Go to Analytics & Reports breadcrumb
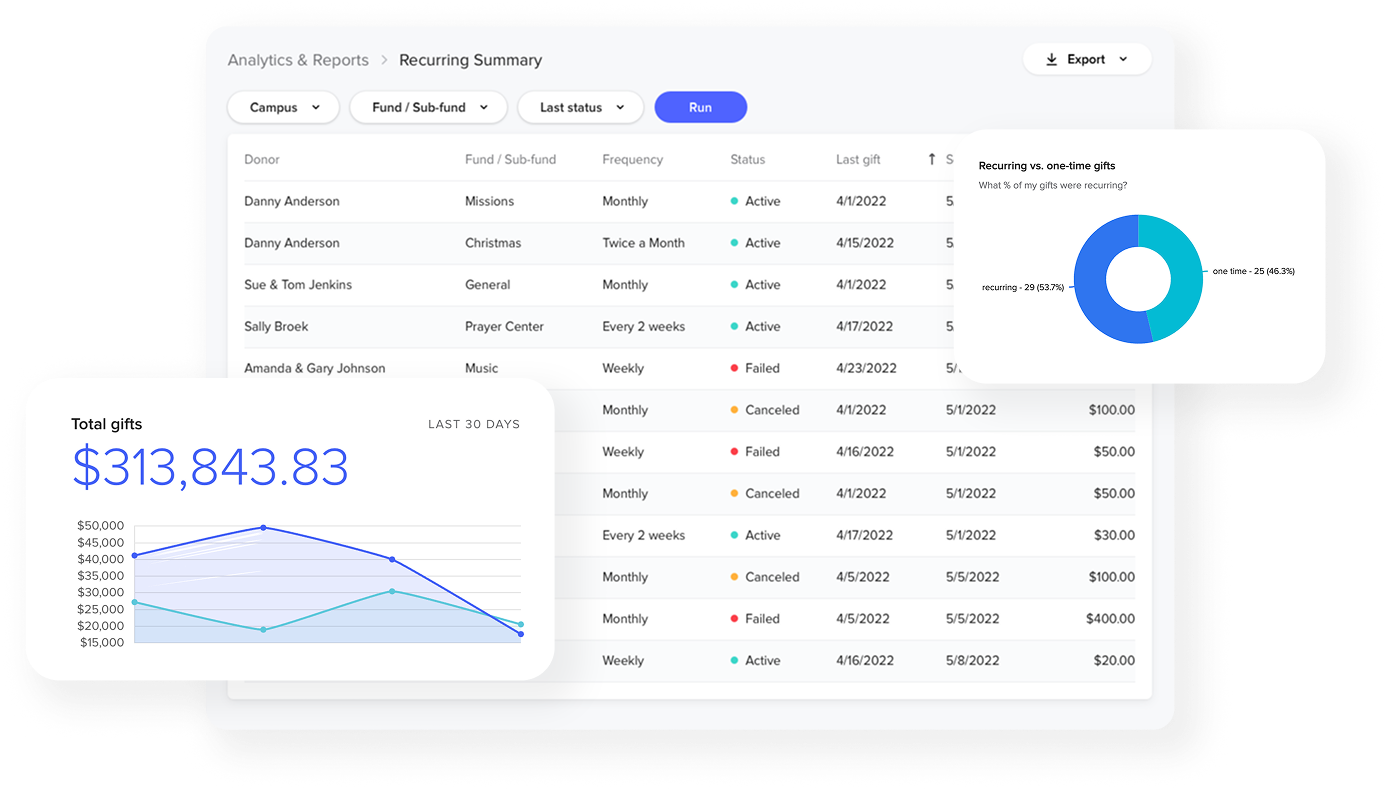The width and height of the screenshot is (1387, 790). coord(298,61)
